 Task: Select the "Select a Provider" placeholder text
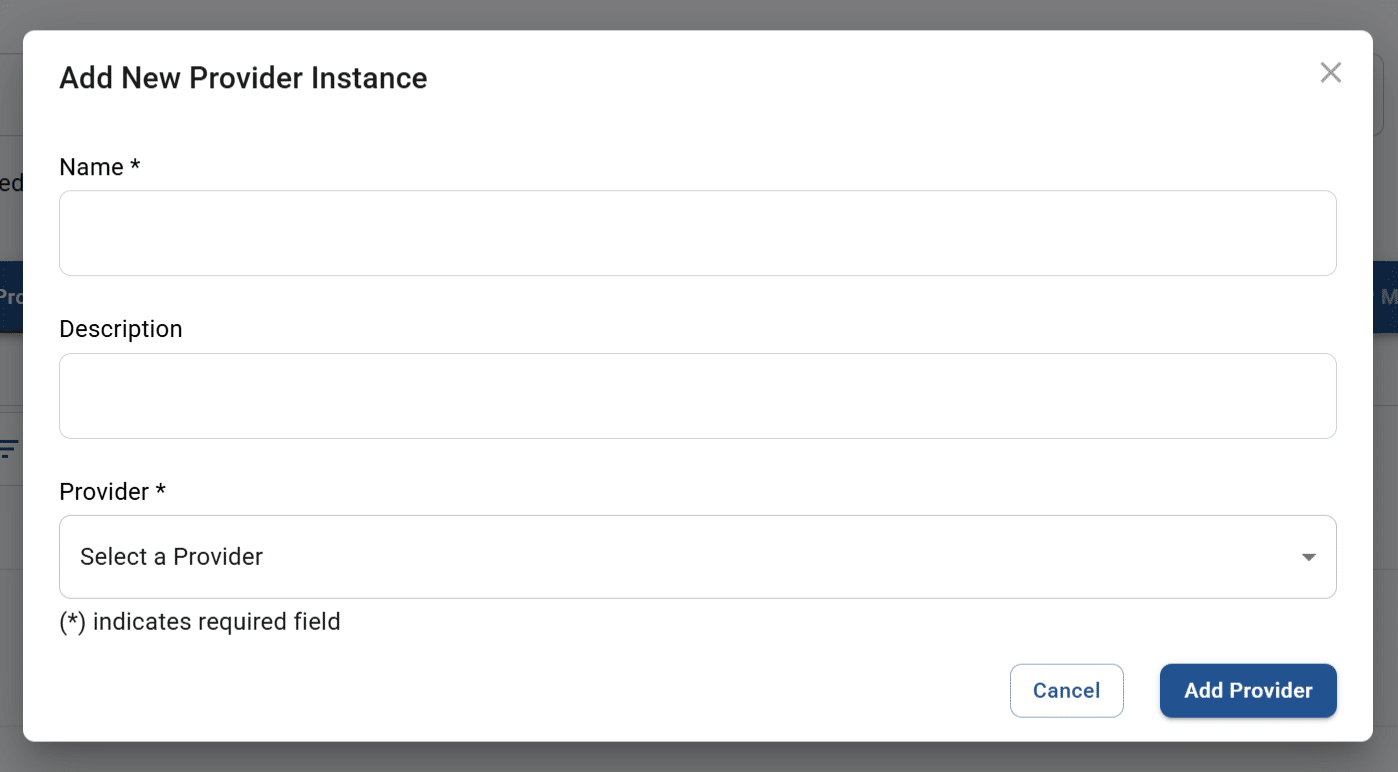(x=171, y=557)
